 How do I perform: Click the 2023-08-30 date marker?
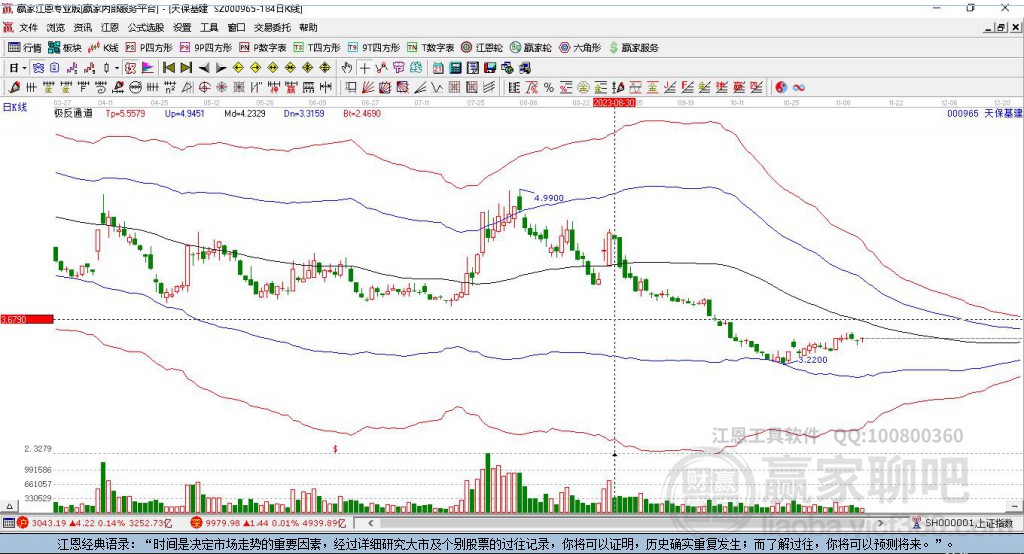(614, 103)
